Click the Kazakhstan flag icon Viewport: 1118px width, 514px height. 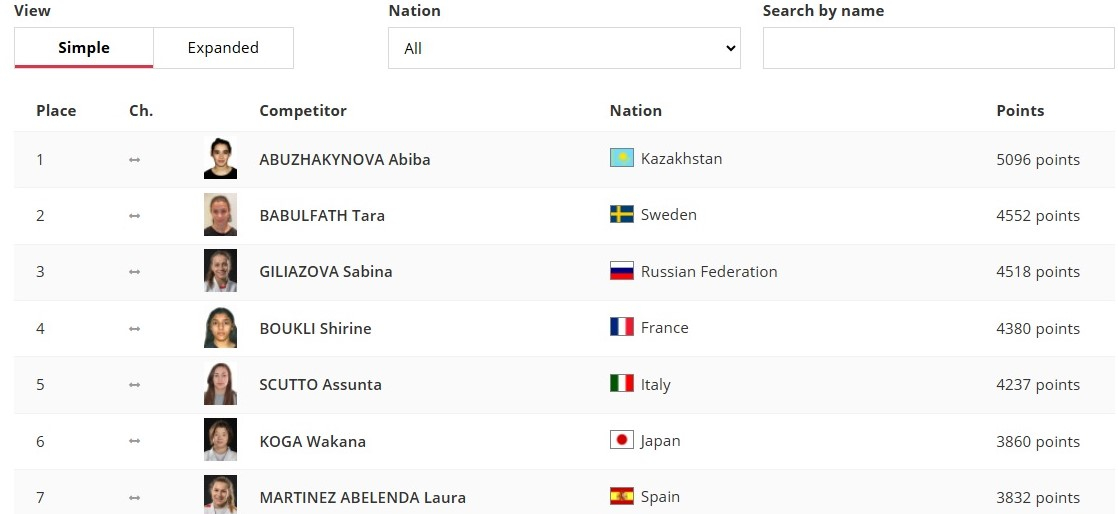click(621, 158)
